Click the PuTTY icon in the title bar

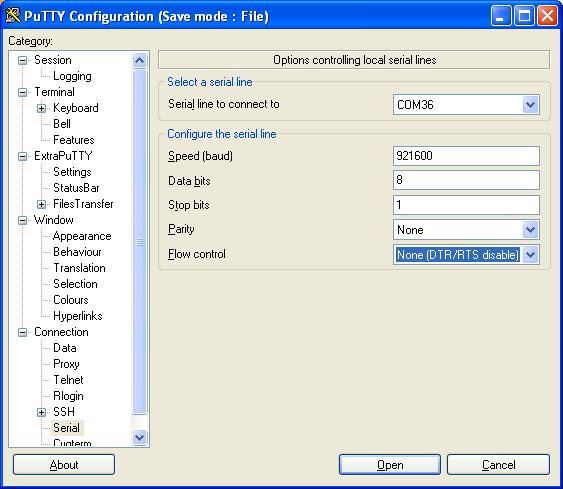click(x=13, y=15)
